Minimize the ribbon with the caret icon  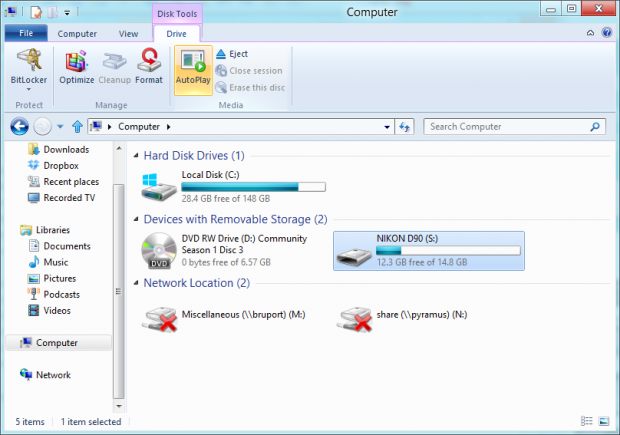click(590, 33)
